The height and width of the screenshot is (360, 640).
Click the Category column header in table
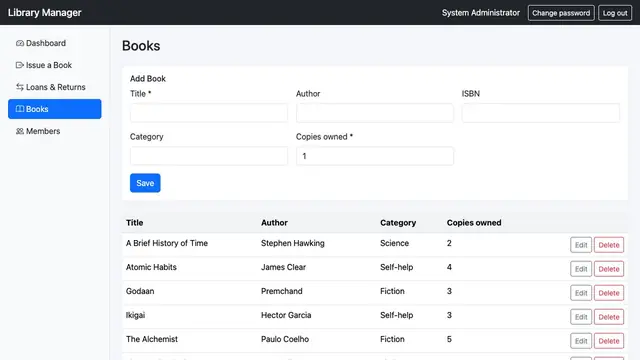(x=398, y=223)
